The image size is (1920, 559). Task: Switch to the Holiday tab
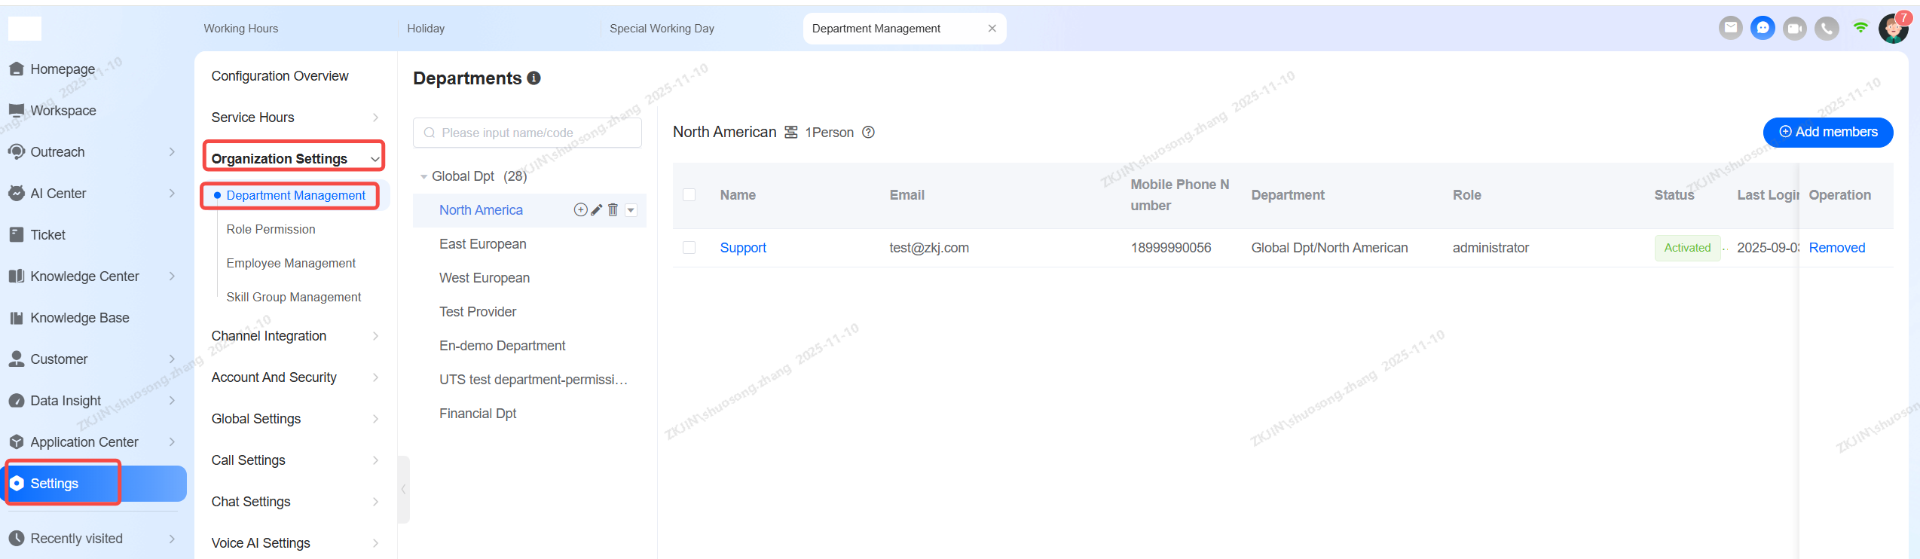[x=426, y=29]
